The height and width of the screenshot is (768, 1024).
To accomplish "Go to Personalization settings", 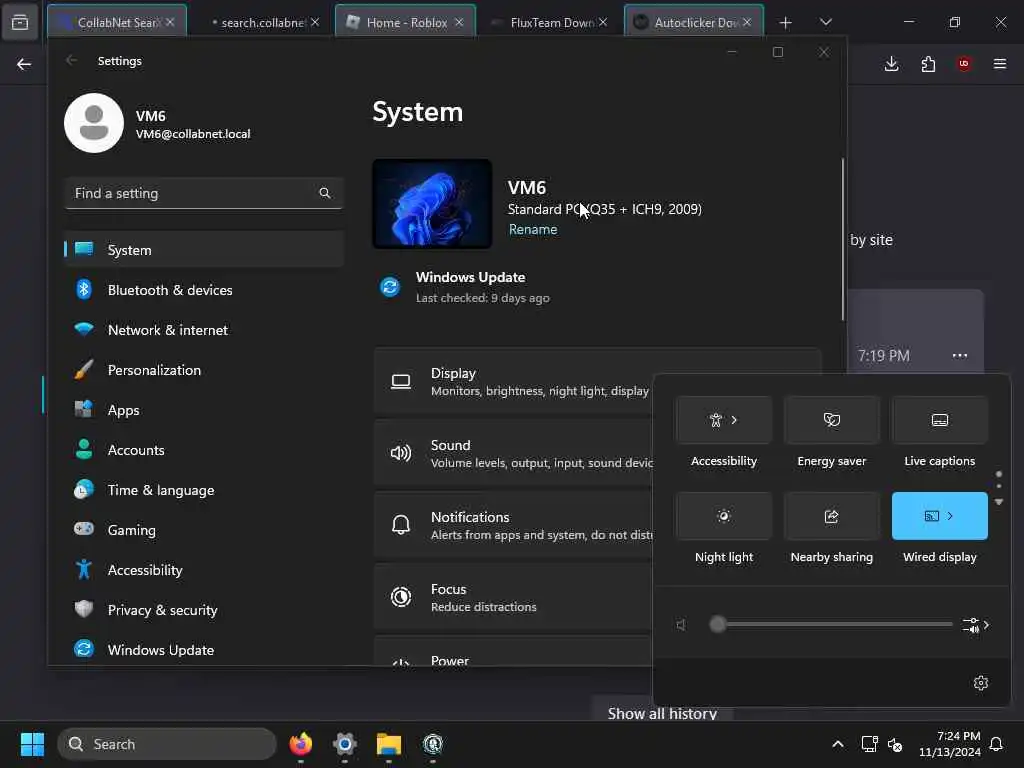I will click(x=204, y=370).
